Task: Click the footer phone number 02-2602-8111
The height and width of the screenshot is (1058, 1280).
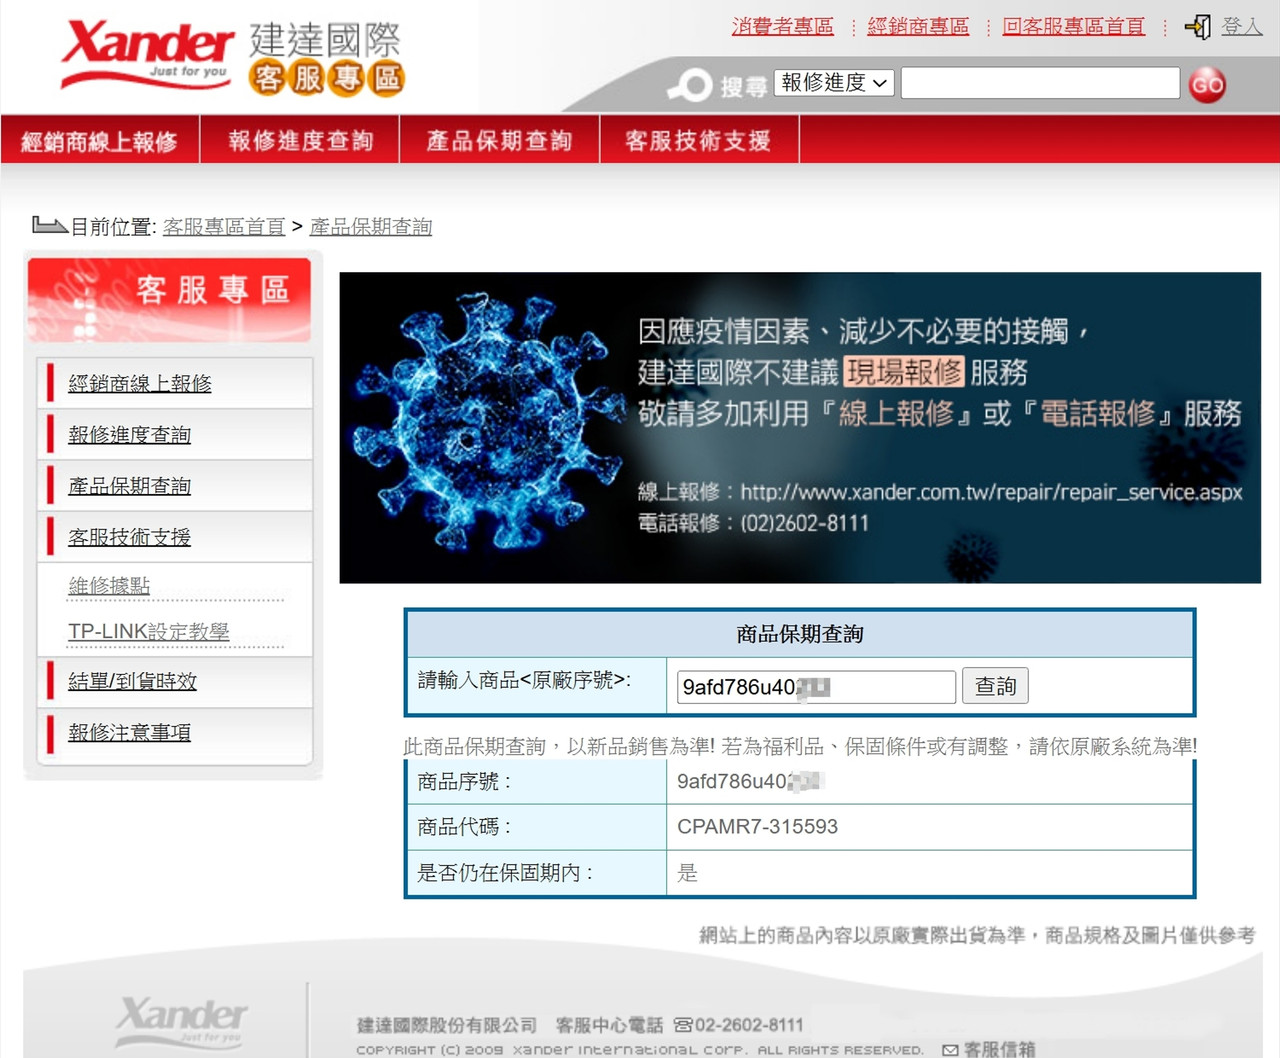Action: tap(749, 1025)
